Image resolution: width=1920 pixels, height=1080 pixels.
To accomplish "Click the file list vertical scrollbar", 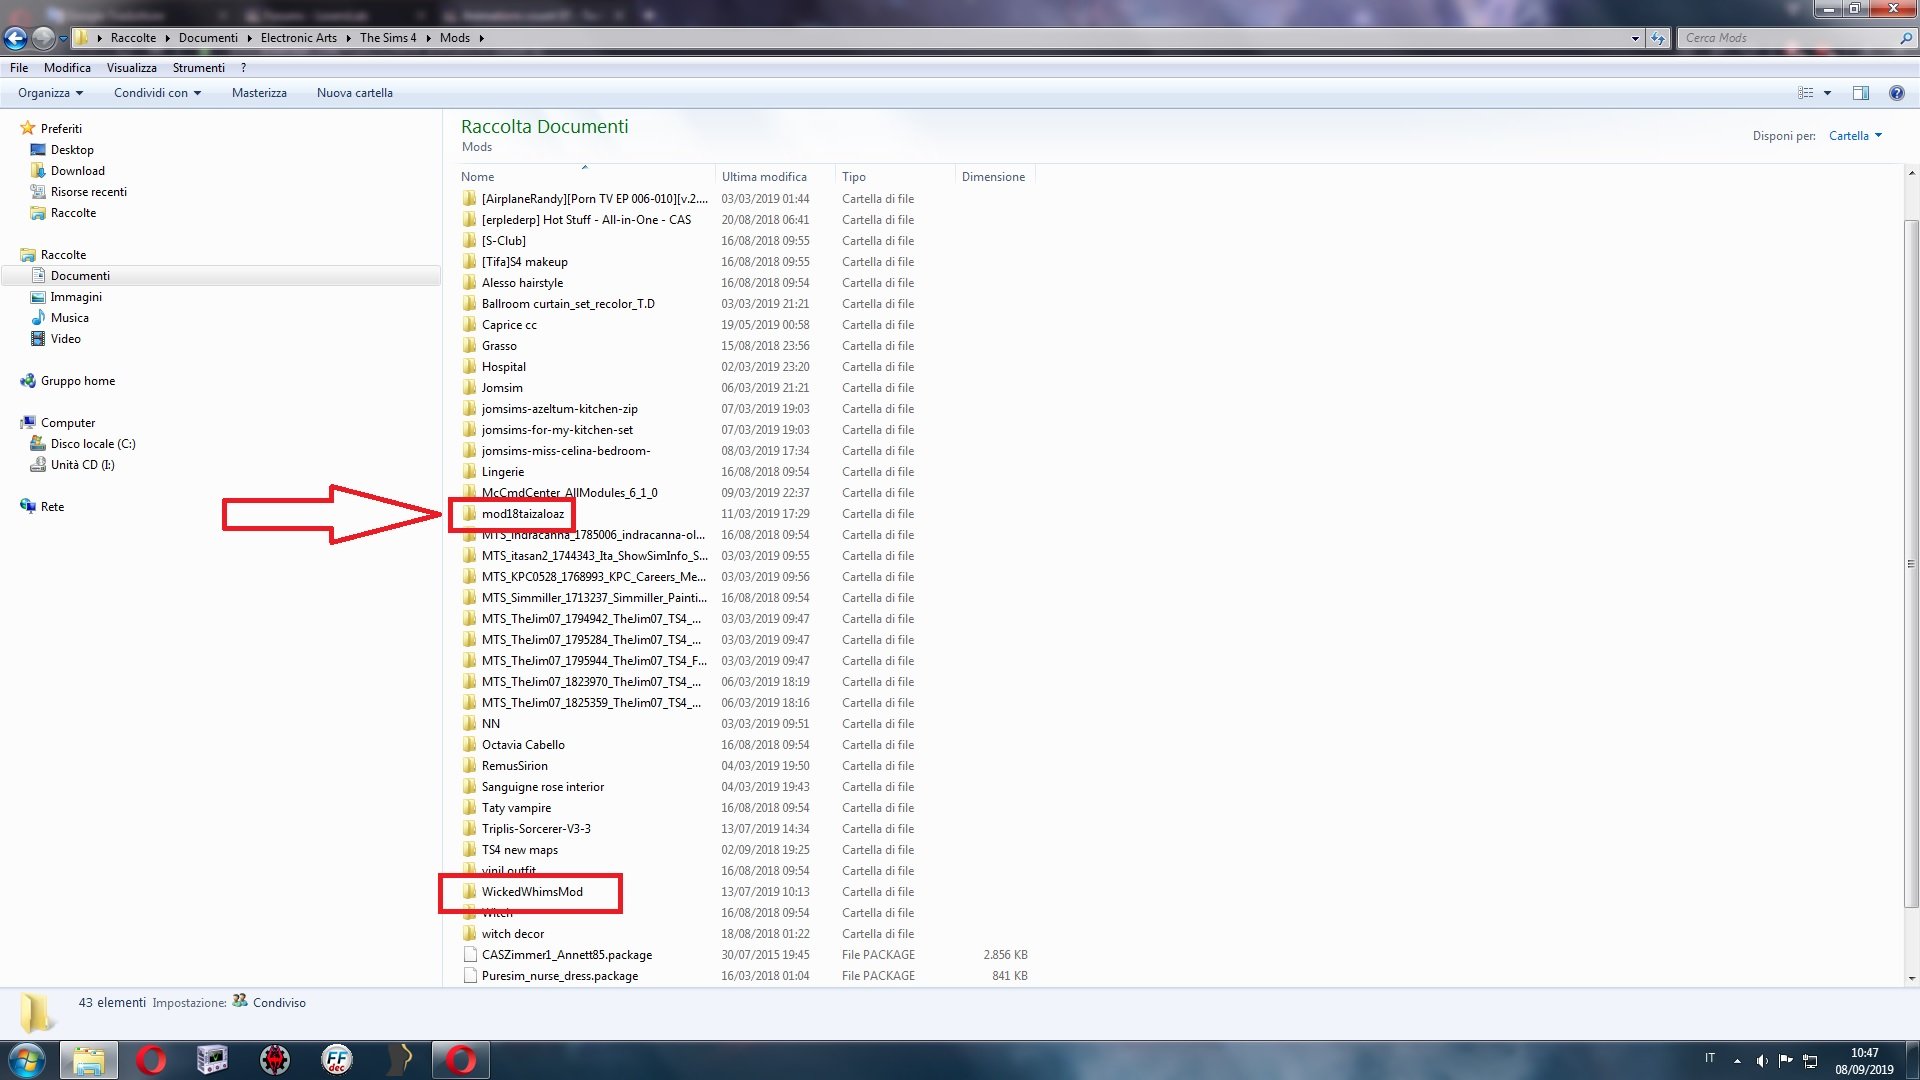I will point(1911,563).
